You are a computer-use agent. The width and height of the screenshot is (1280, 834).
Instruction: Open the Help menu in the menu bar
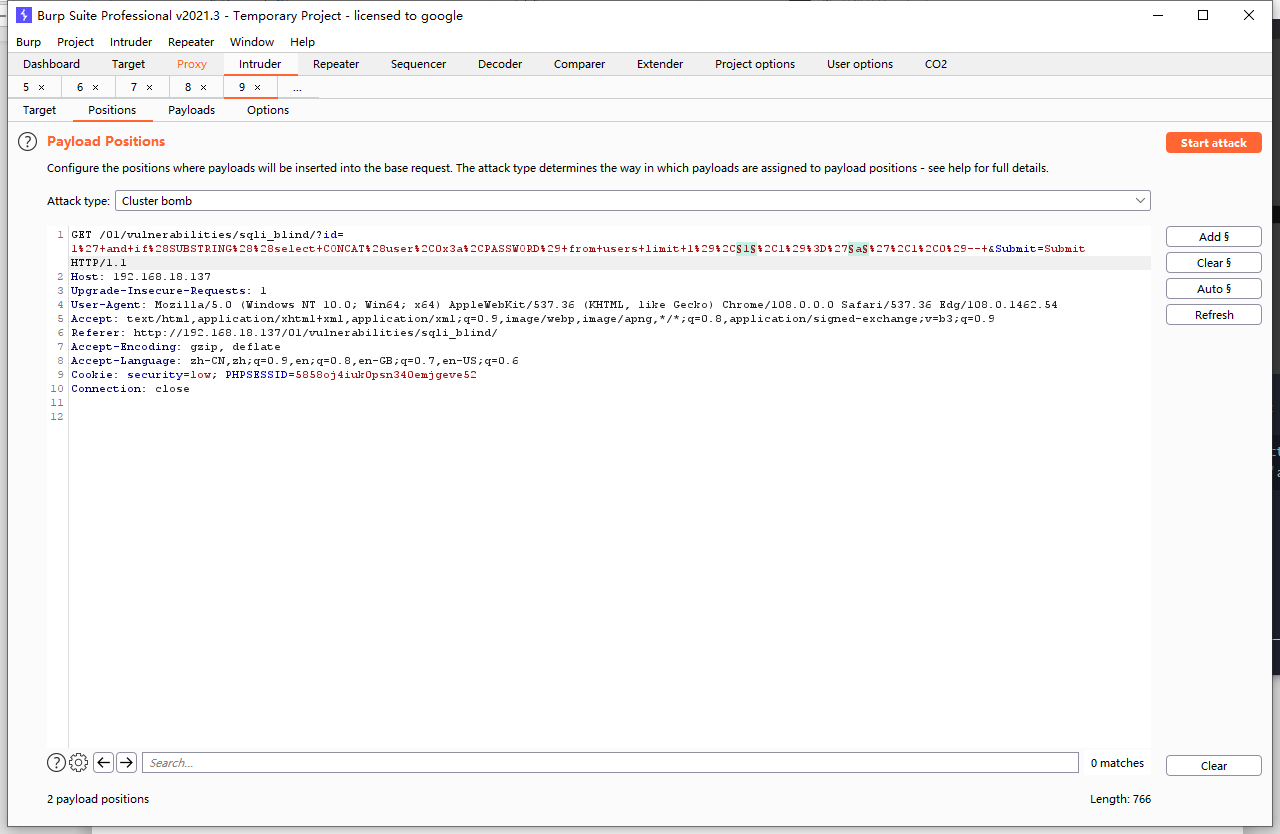click(x=302, y=42)
